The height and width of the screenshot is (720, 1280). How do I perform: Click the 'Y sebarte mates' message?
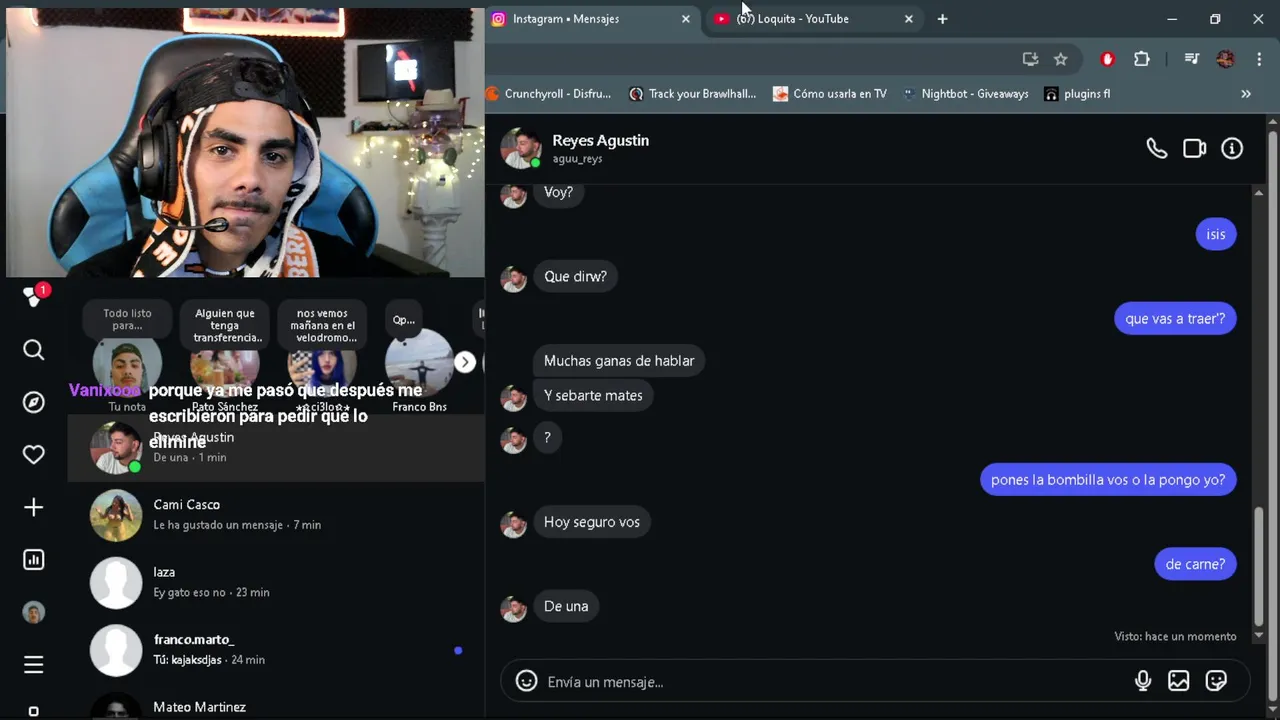point(593,395)
